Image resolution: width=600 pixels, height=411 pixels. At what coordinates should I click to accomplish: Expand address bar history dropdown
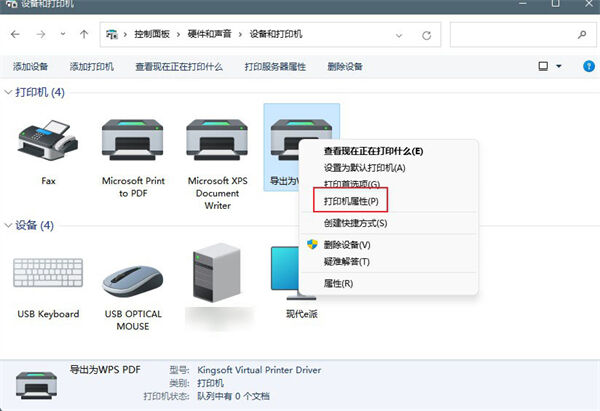point(399,36)
